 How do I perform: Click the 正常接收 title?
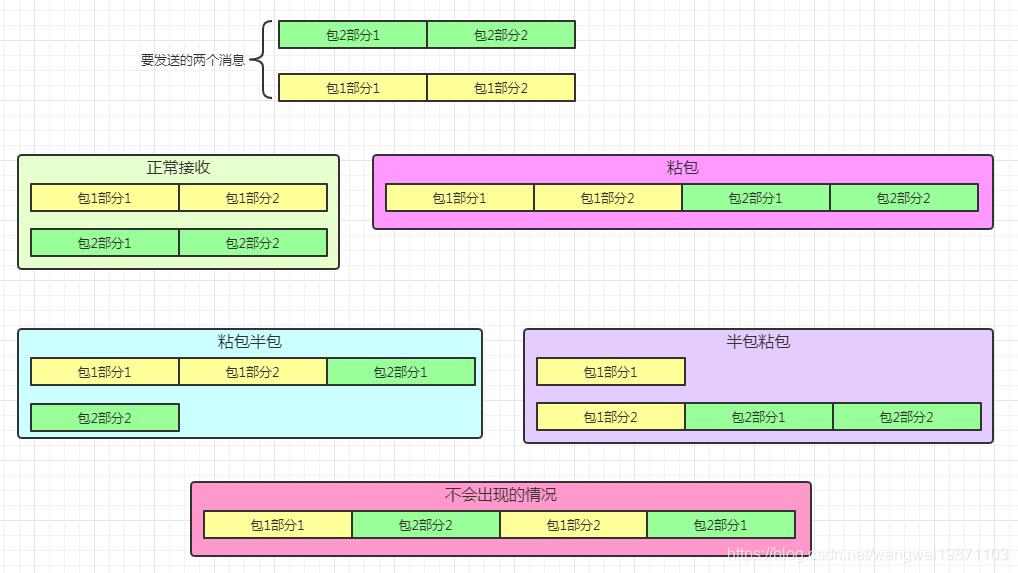[x=179, y=168]
